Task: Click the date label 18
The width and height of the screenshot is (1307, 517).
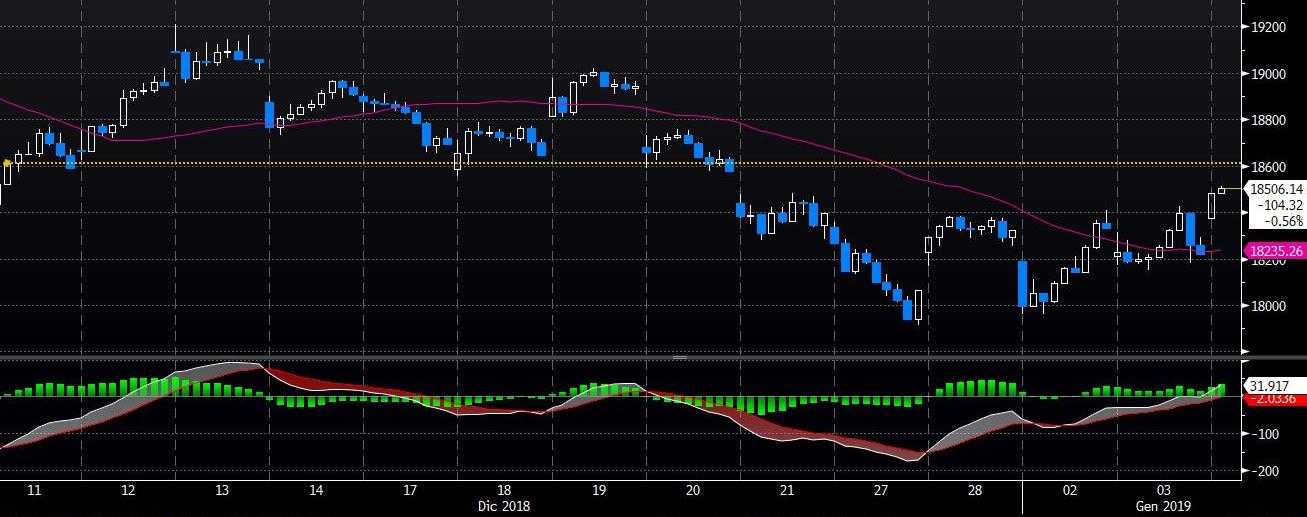Action: pyautogui.click(x=504, y=491)
